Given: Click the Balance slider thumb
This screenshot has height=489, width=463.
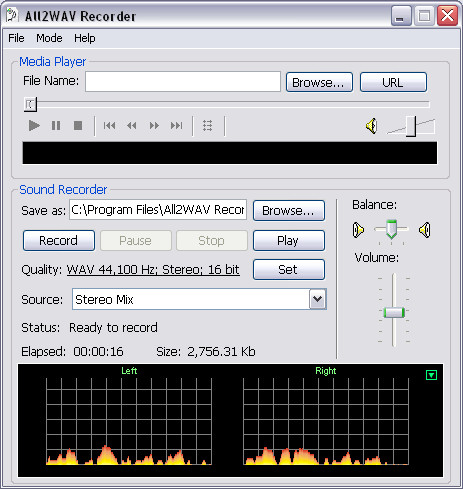Looking at the screenshot, I should [x=391, y=229].
